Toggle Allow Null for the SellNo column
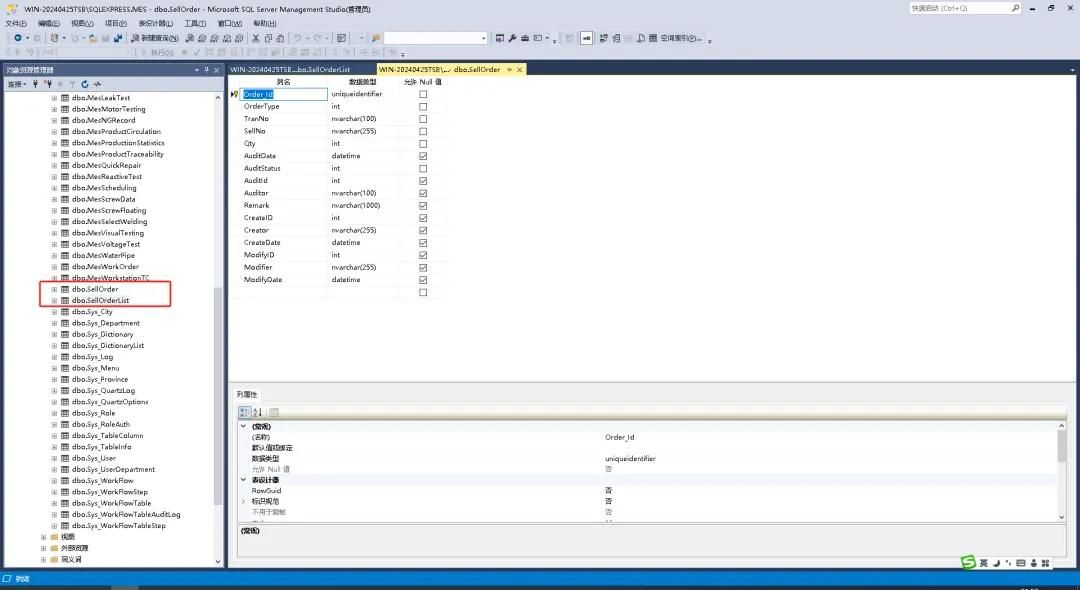This screenshot has height=590, width=1080. (423, 131)
